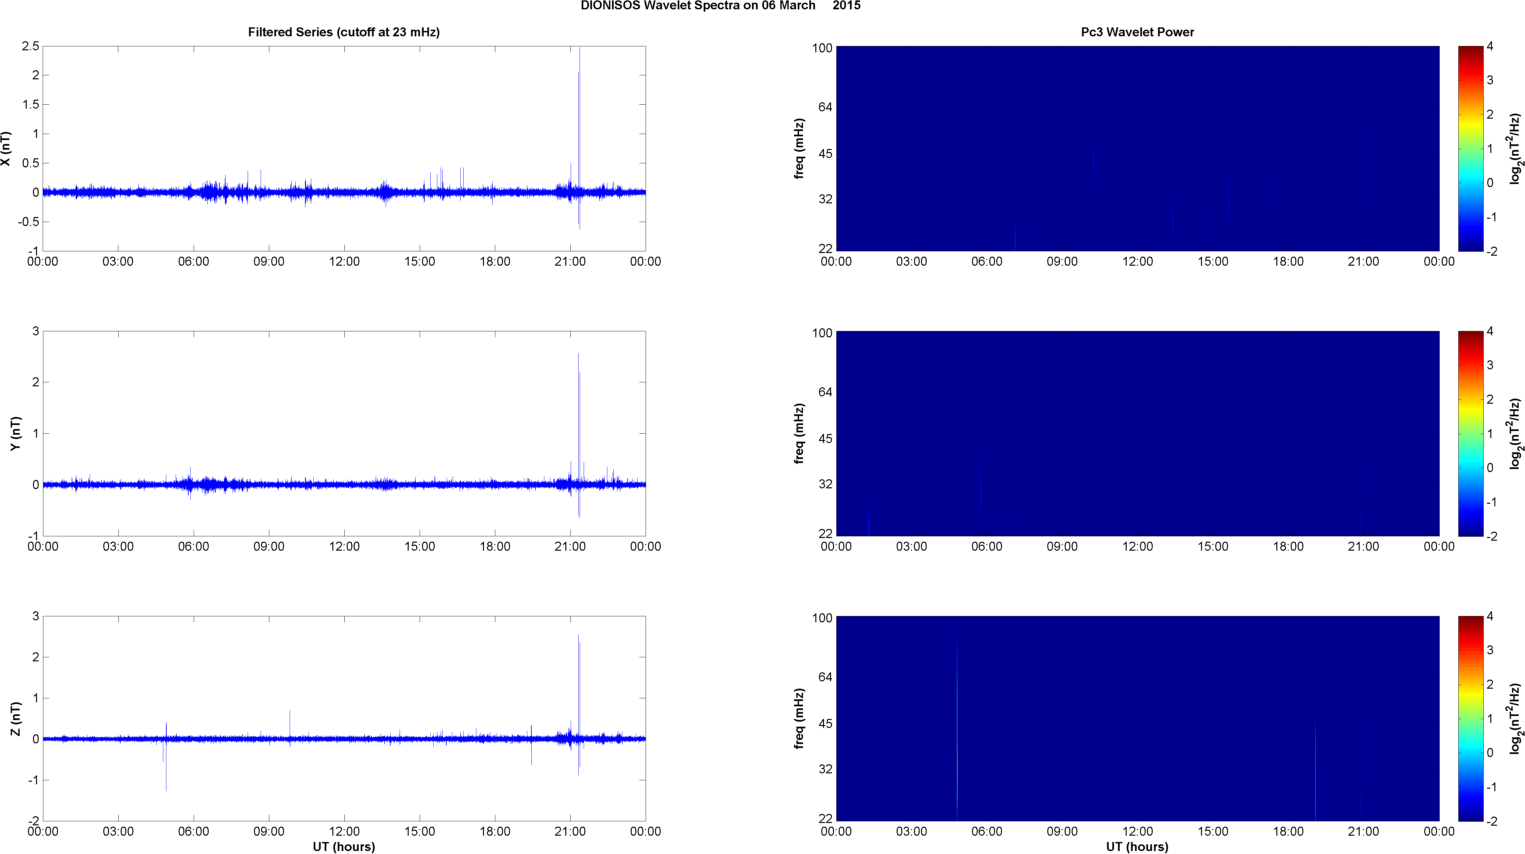
Task: Click log2(nT²/Hz) label beside top colorbar
Action: coord(1516,148)
